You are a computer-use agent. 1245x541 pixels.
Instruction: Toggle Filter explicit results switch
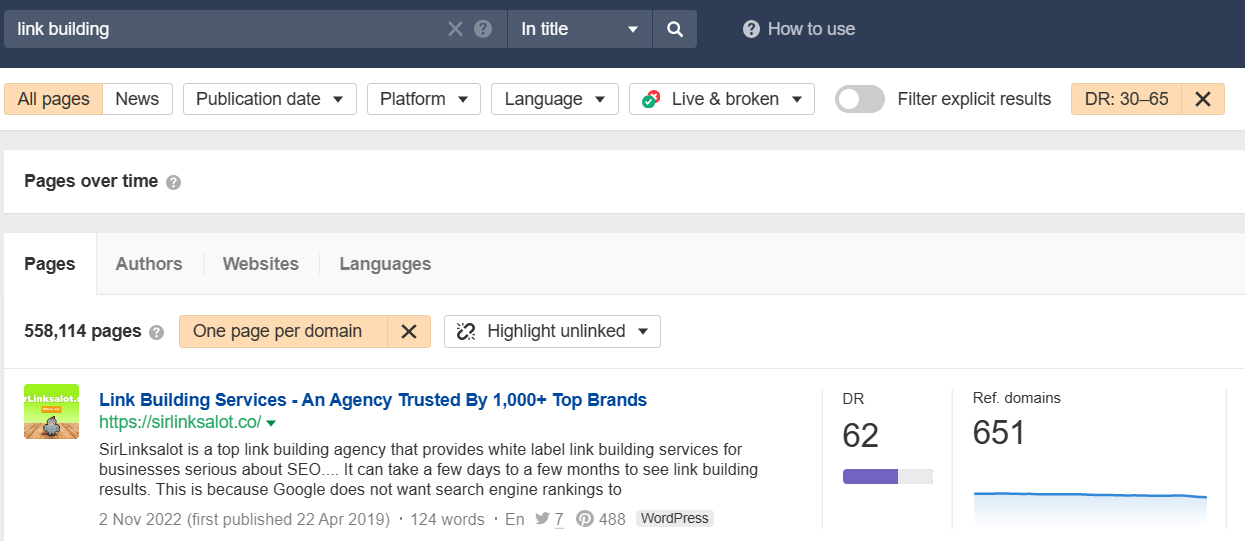[860, 99]
